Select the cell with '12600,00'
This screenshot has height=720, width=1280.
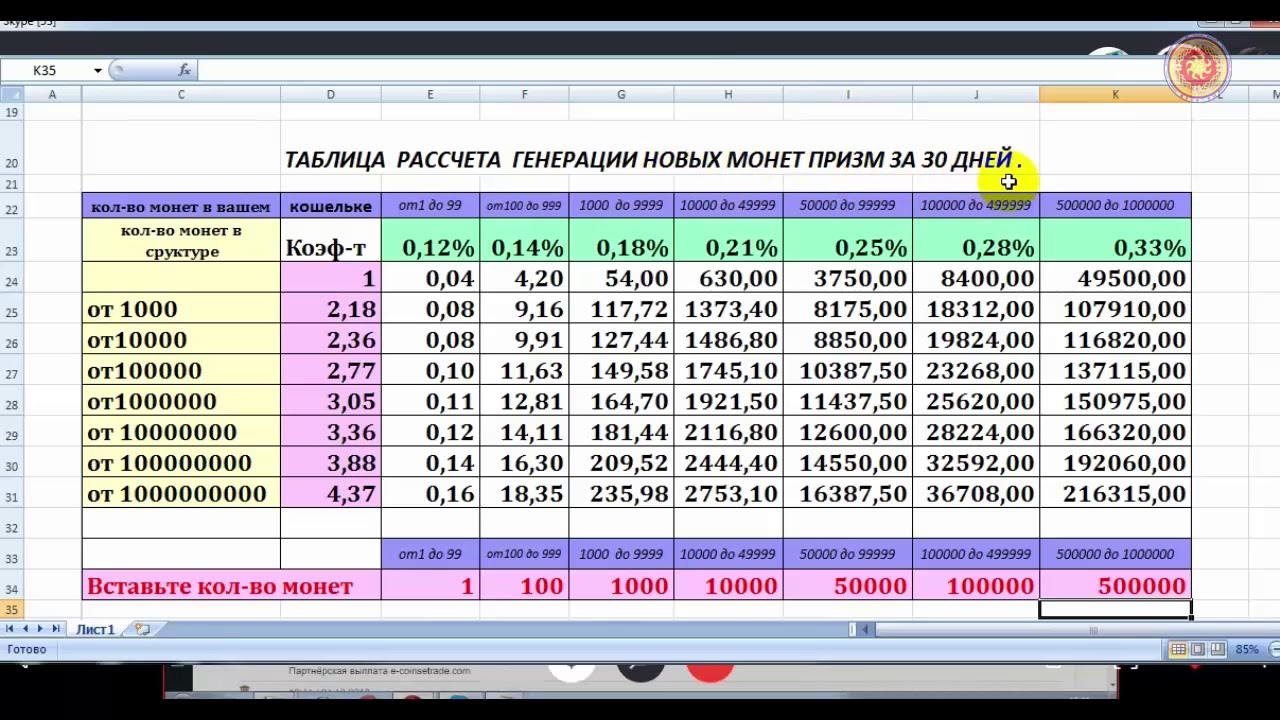click(848, 432)
